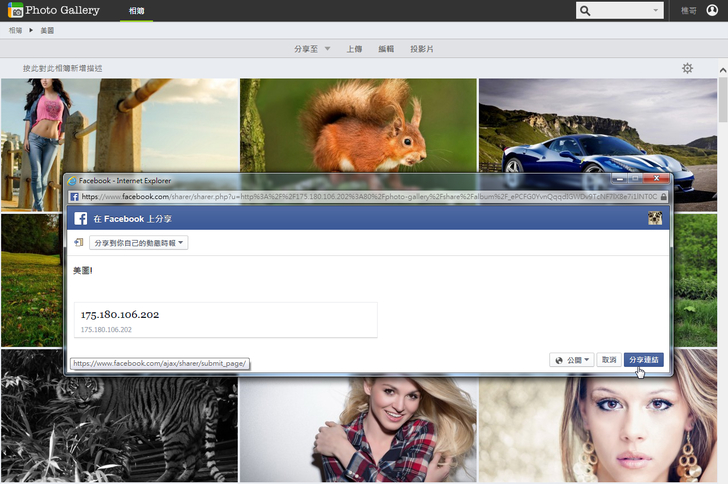Click the Photo Gallery logo icon

15,10
